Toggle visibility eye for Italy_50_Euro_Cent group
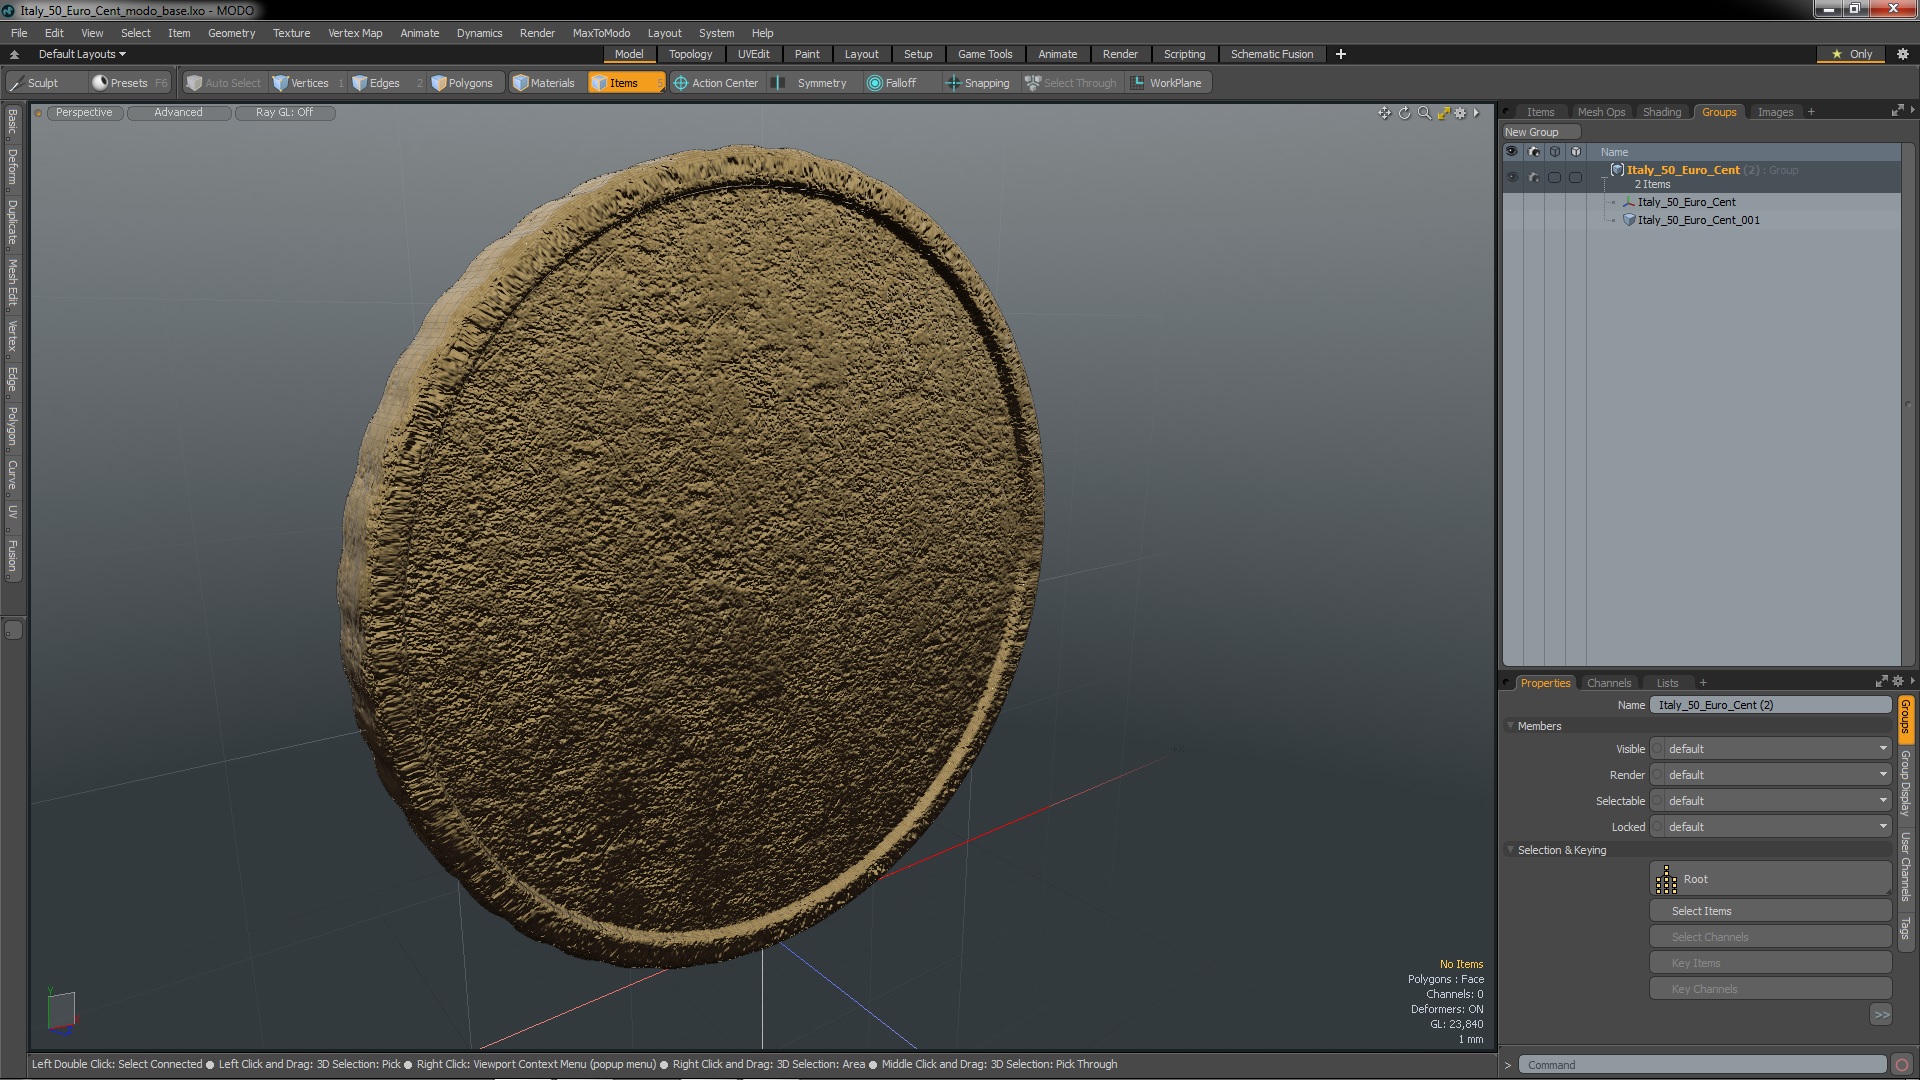The height and width of the screenshot is (1080, 1920). pos(1512,177)
